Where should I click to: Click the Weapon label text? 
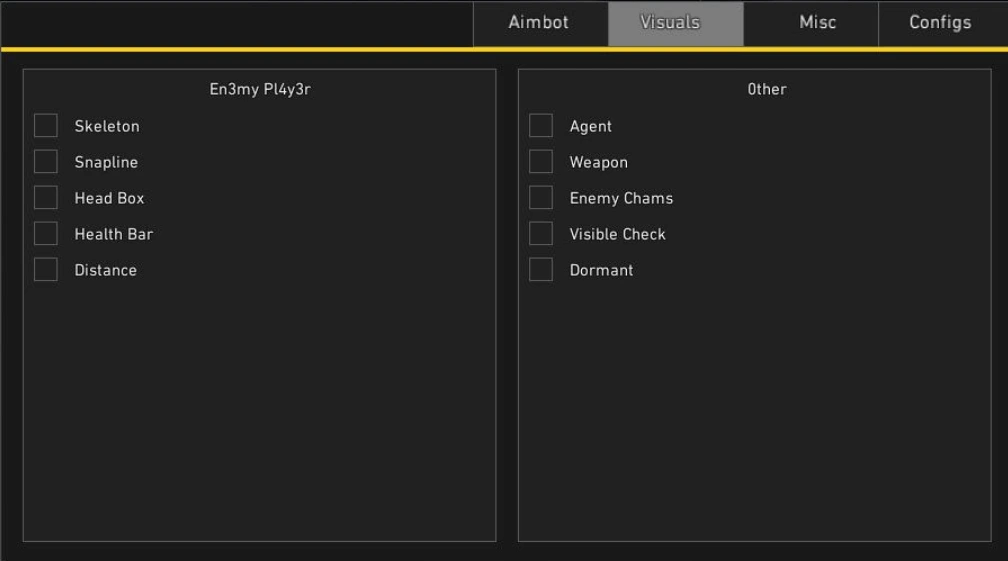tap(598, 163)
